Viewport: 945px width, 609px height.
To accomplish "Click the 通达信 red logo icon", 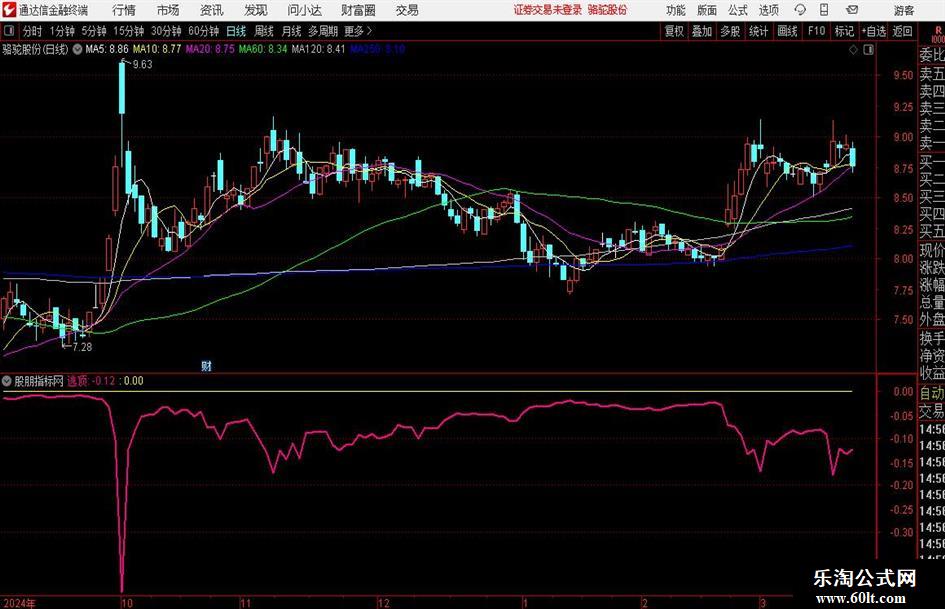I will click(x=8, y=10).
